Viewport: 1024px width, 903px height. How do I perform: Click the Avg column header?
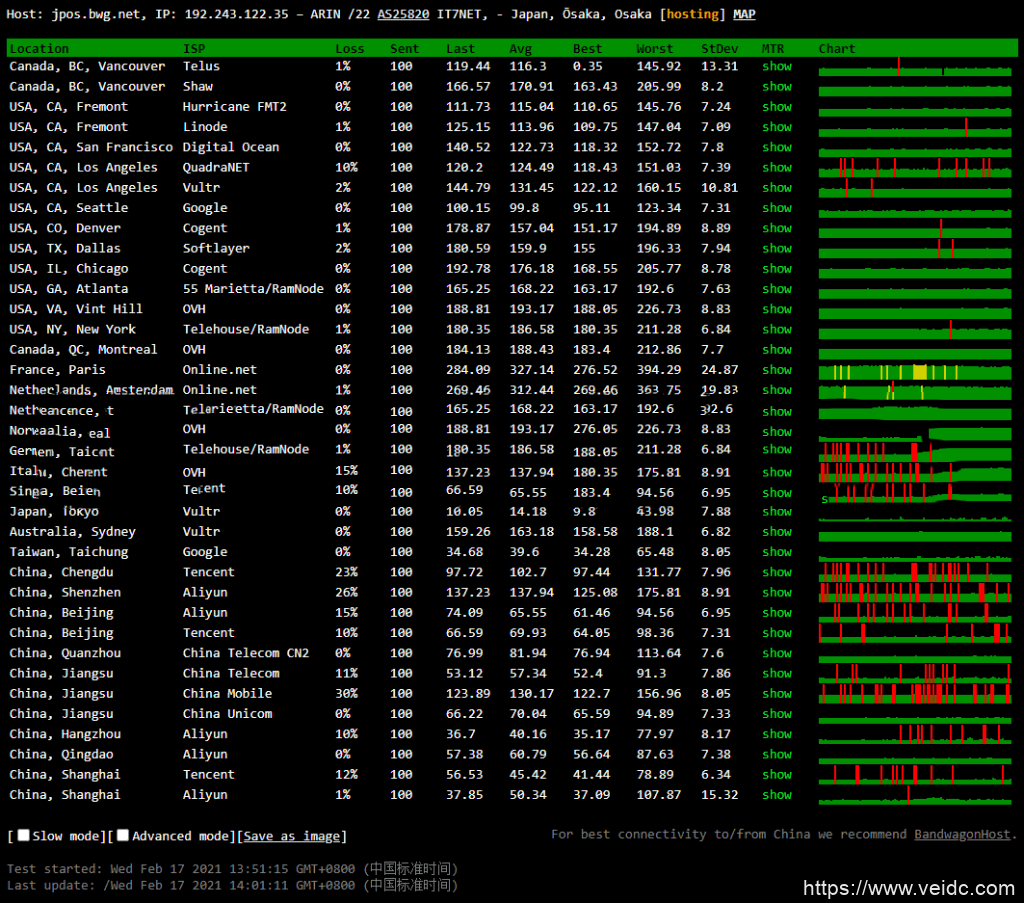pyautogui.click(x=520, y=48)
